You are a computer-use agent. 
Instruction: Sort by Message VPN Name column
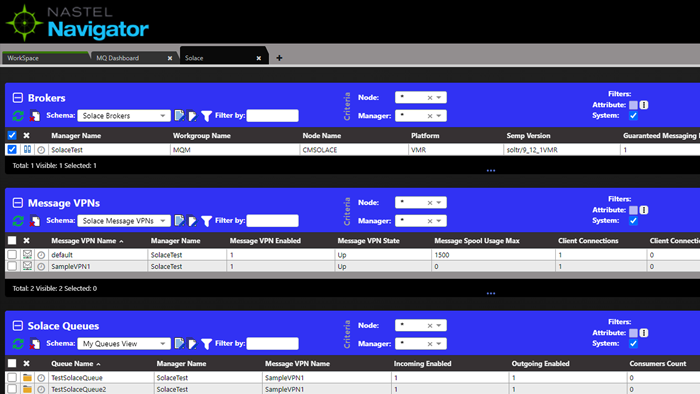[83, 241]
